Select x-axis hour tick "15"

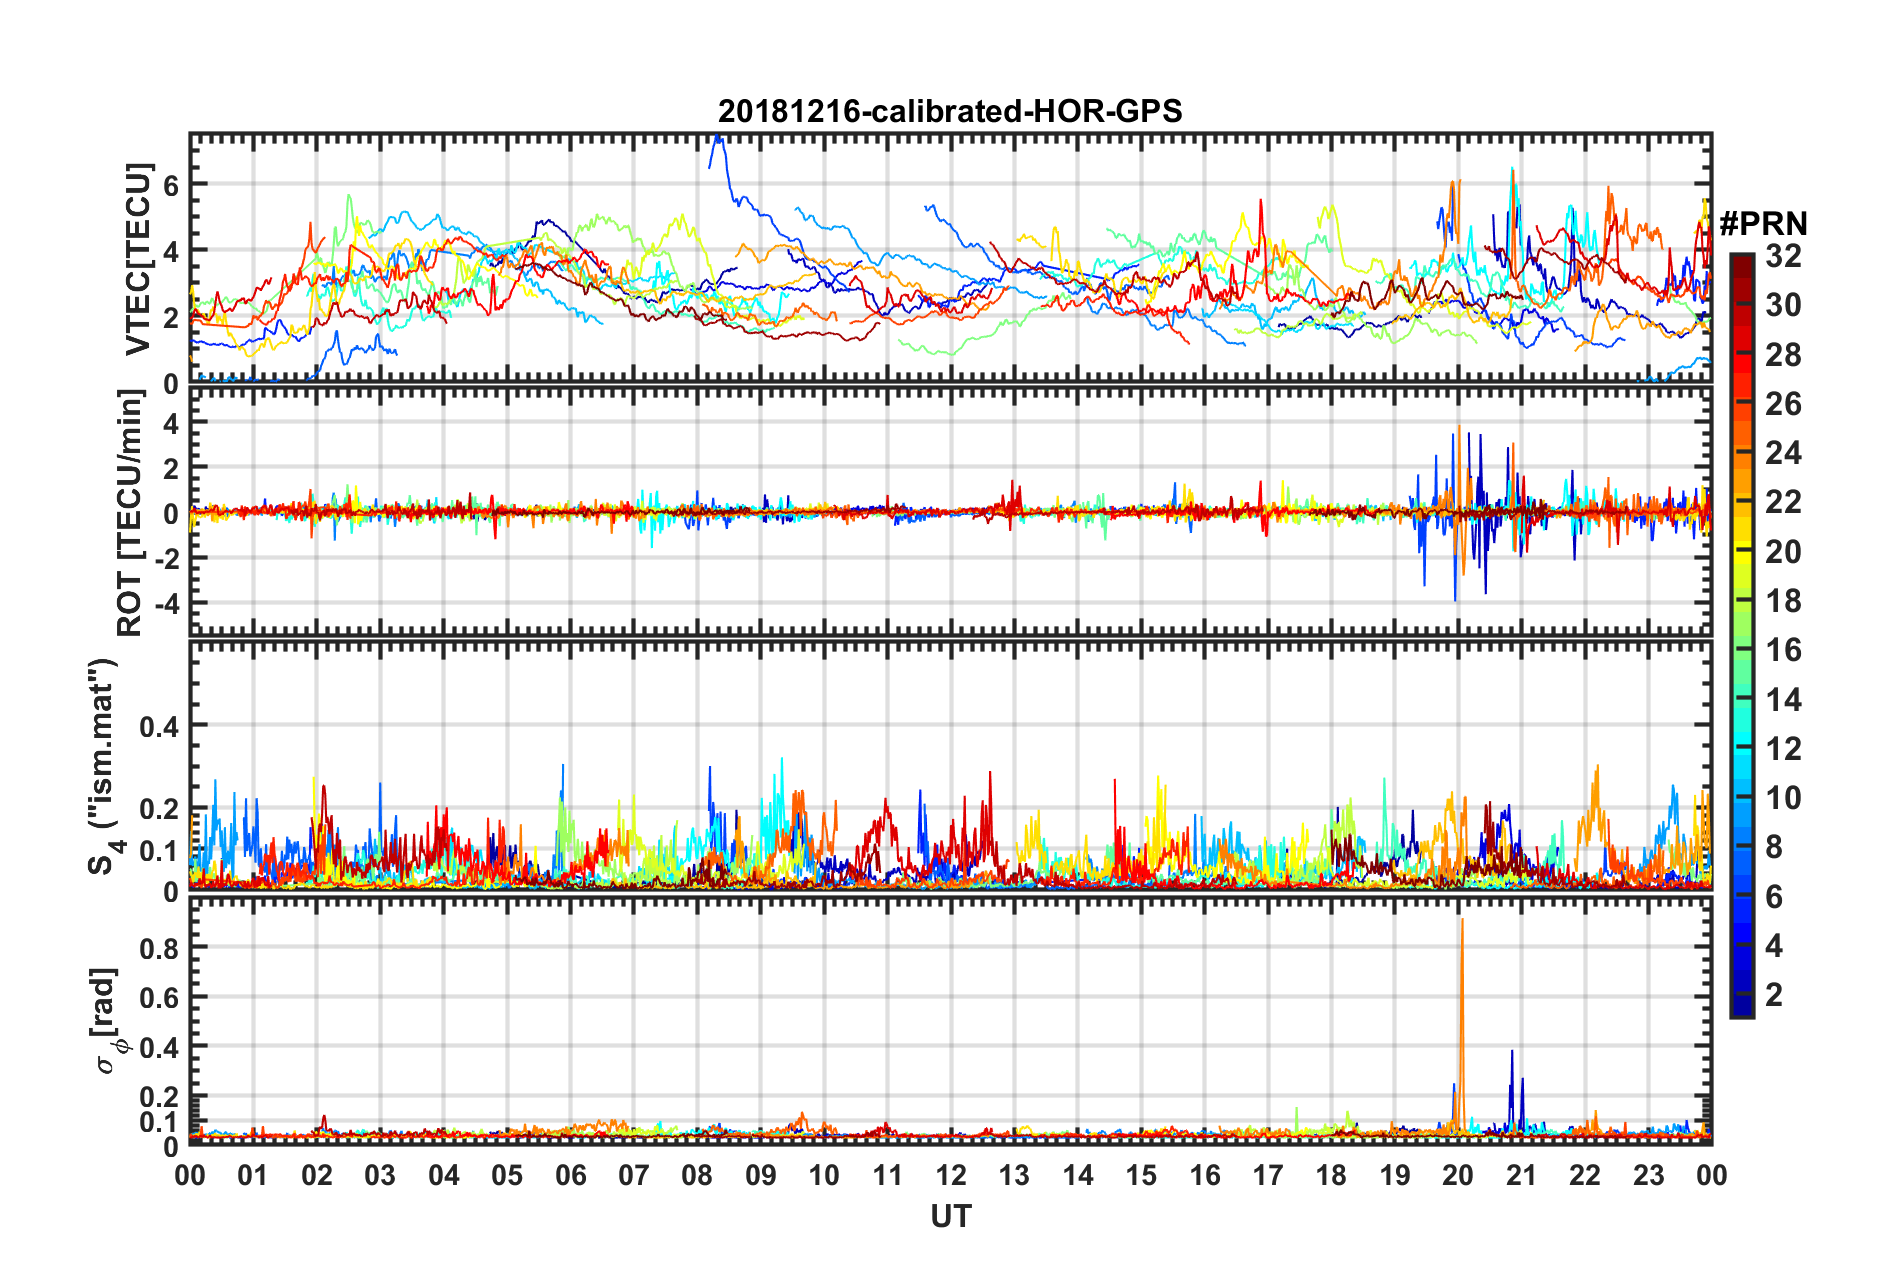pyautogui.click(x=1141, y=1175)
